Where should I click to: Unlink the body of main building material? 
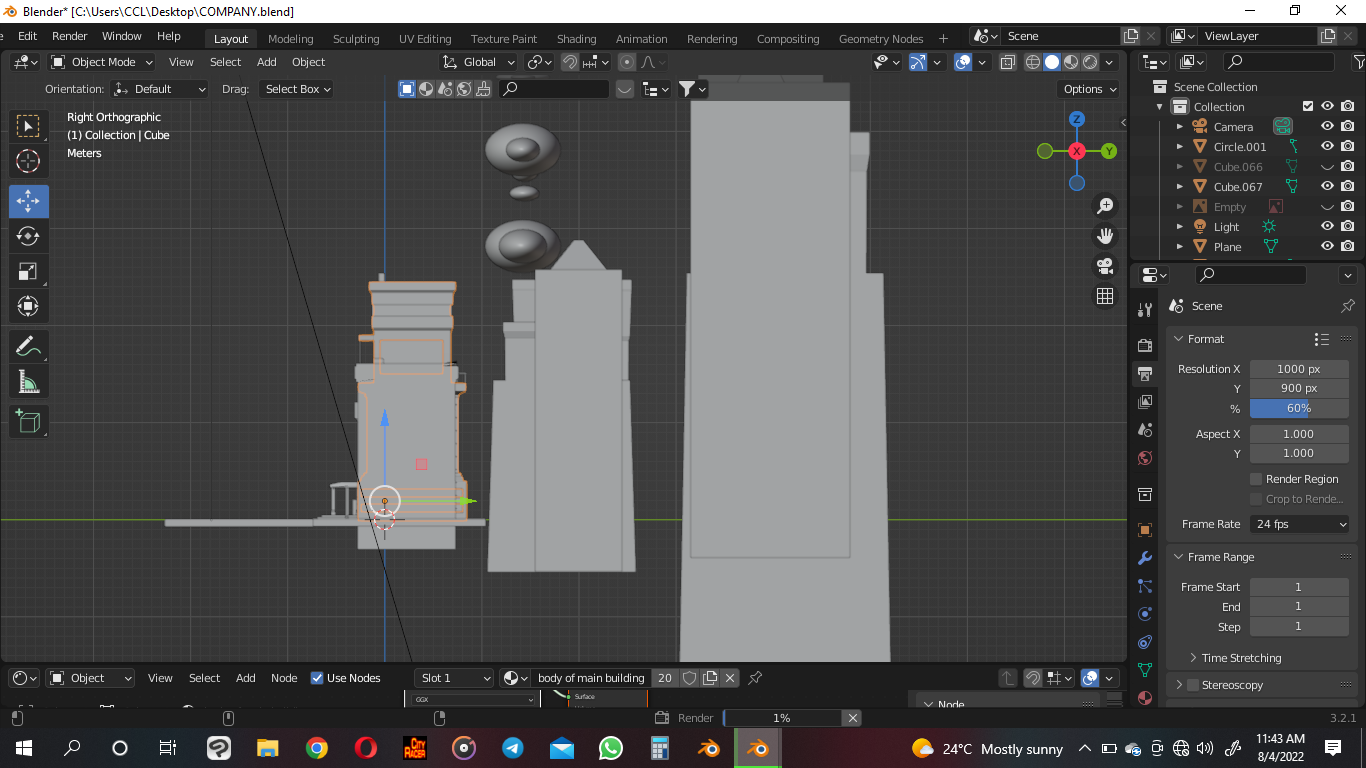(x=730, y=678)
